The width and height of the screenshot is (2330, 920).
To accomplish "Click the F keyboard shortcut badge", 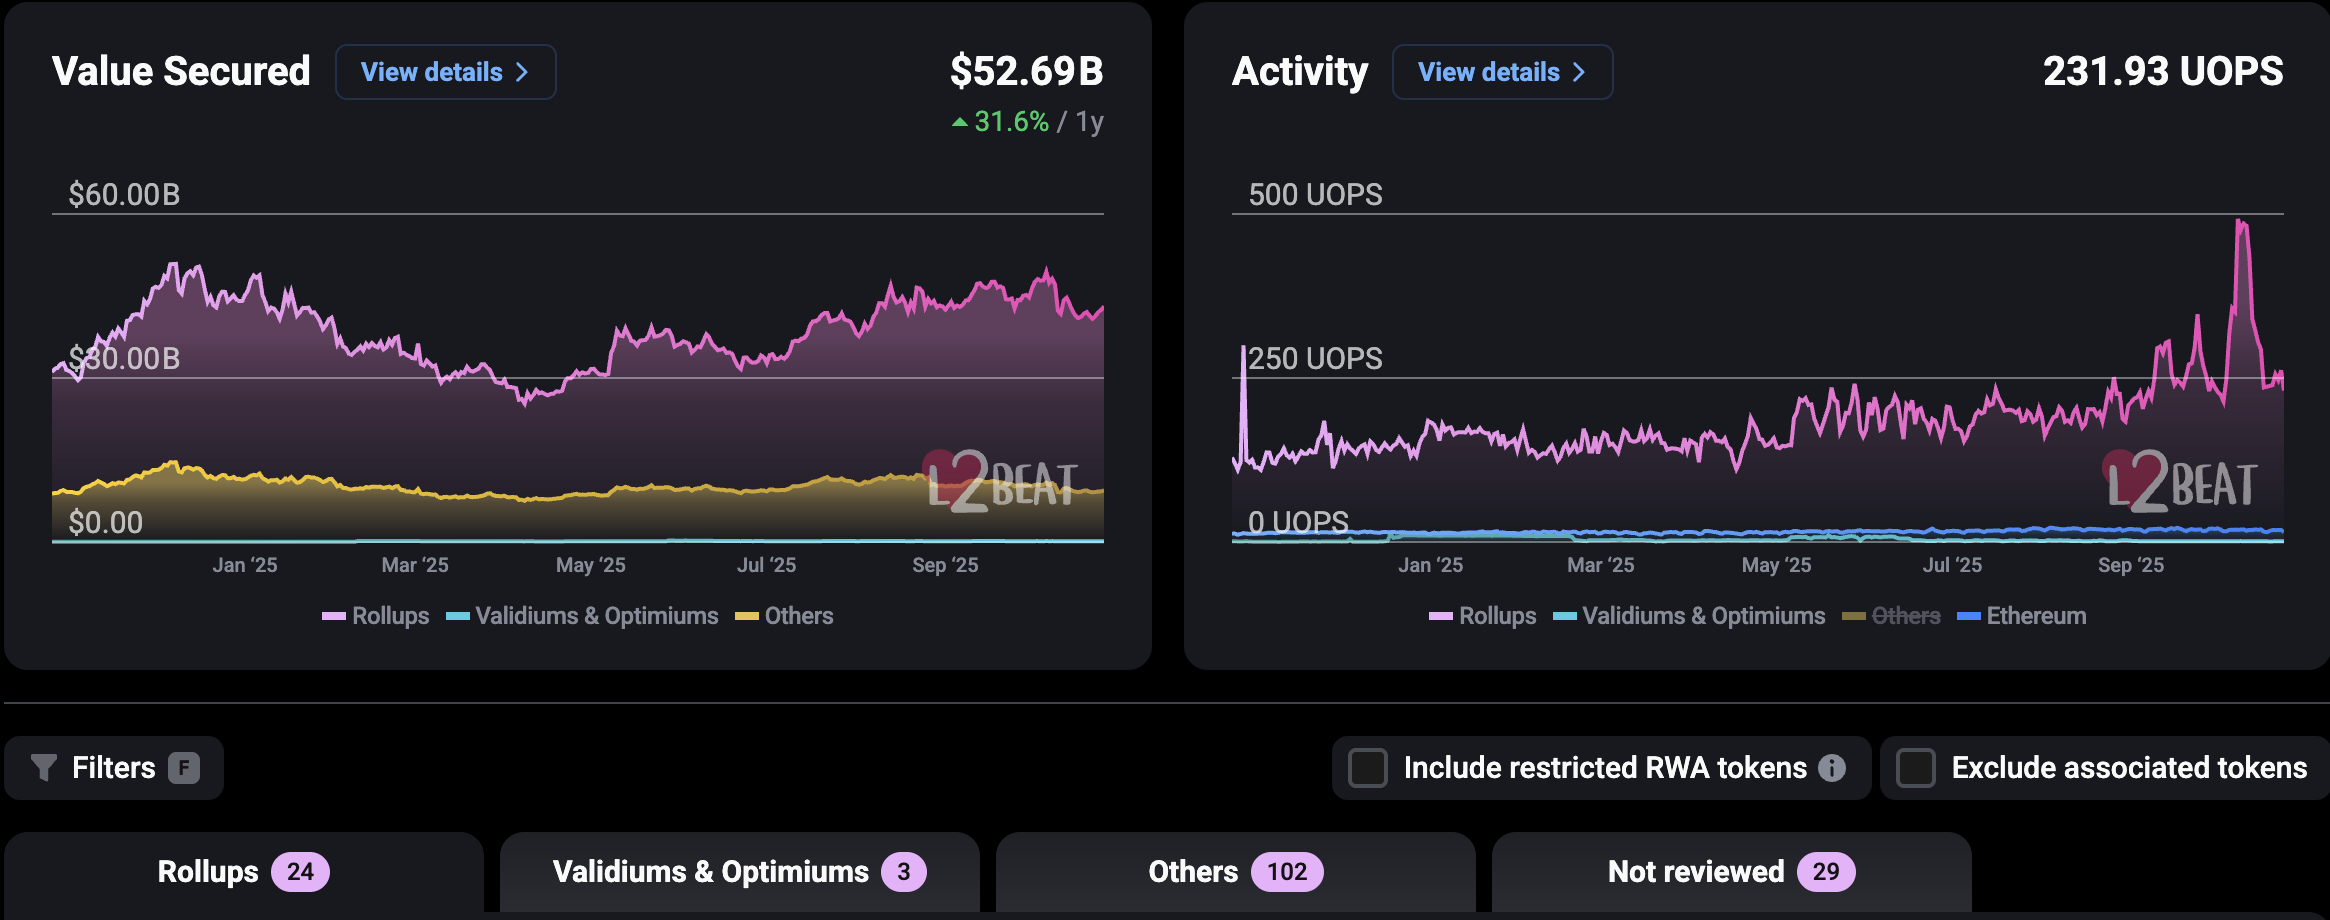I will click(183, 768).
